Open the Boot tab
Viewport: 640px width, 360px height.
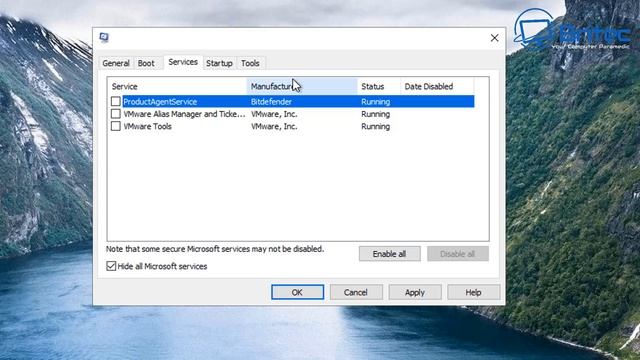(x=146, y=63)
